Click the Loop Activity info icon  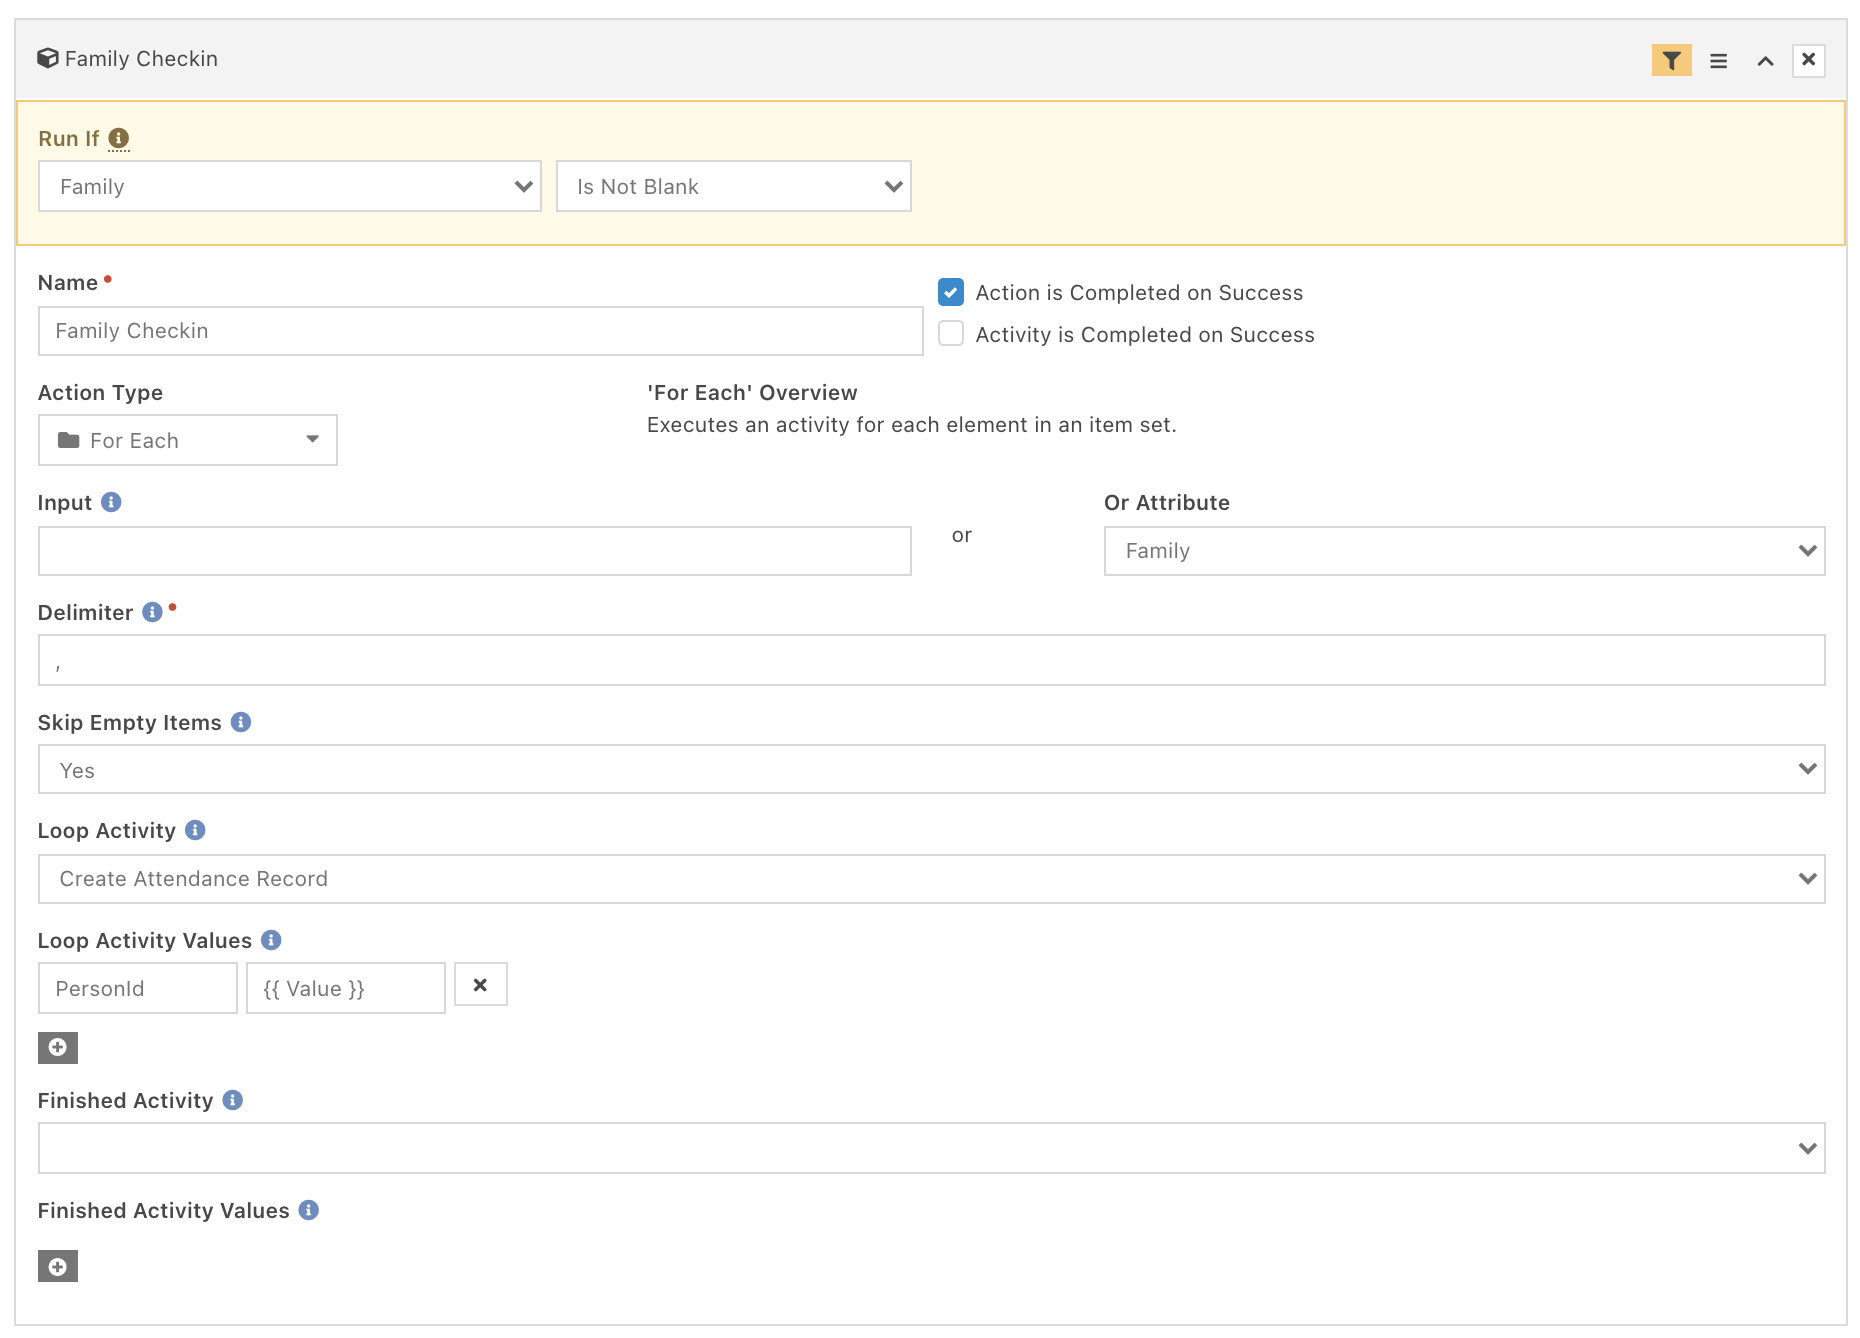[196, 830]
